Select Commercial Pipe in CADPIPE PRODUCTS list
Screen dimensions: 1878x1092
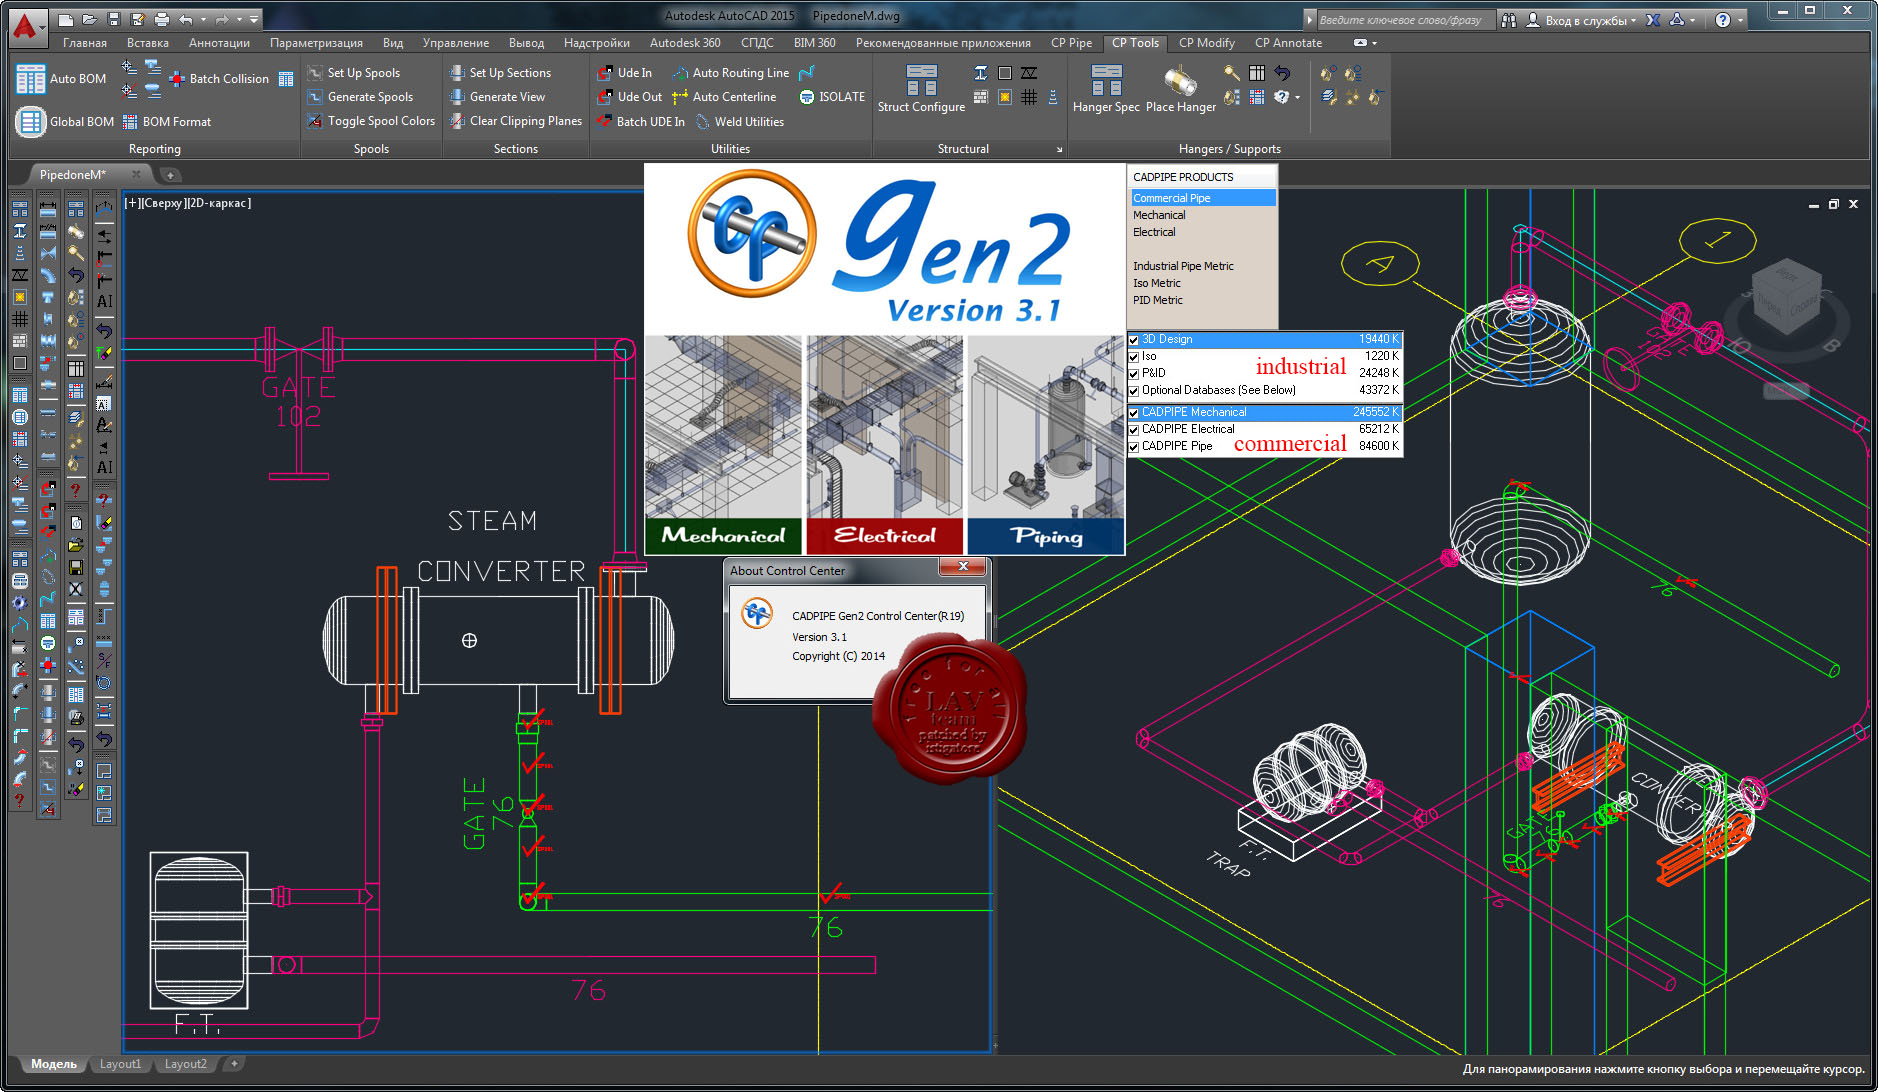[x=1203, y=198]
